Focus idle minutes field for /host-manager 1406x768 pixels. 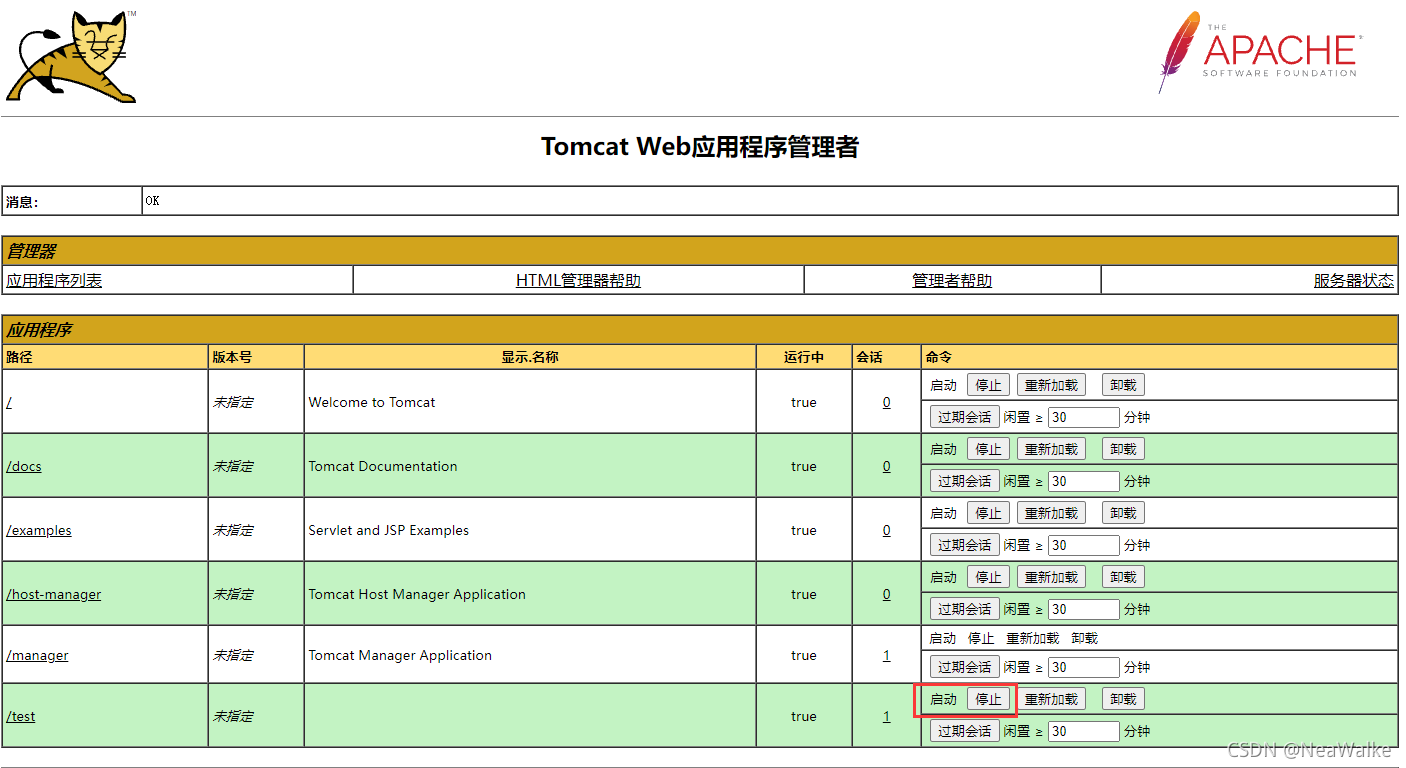coord(1084,609)
